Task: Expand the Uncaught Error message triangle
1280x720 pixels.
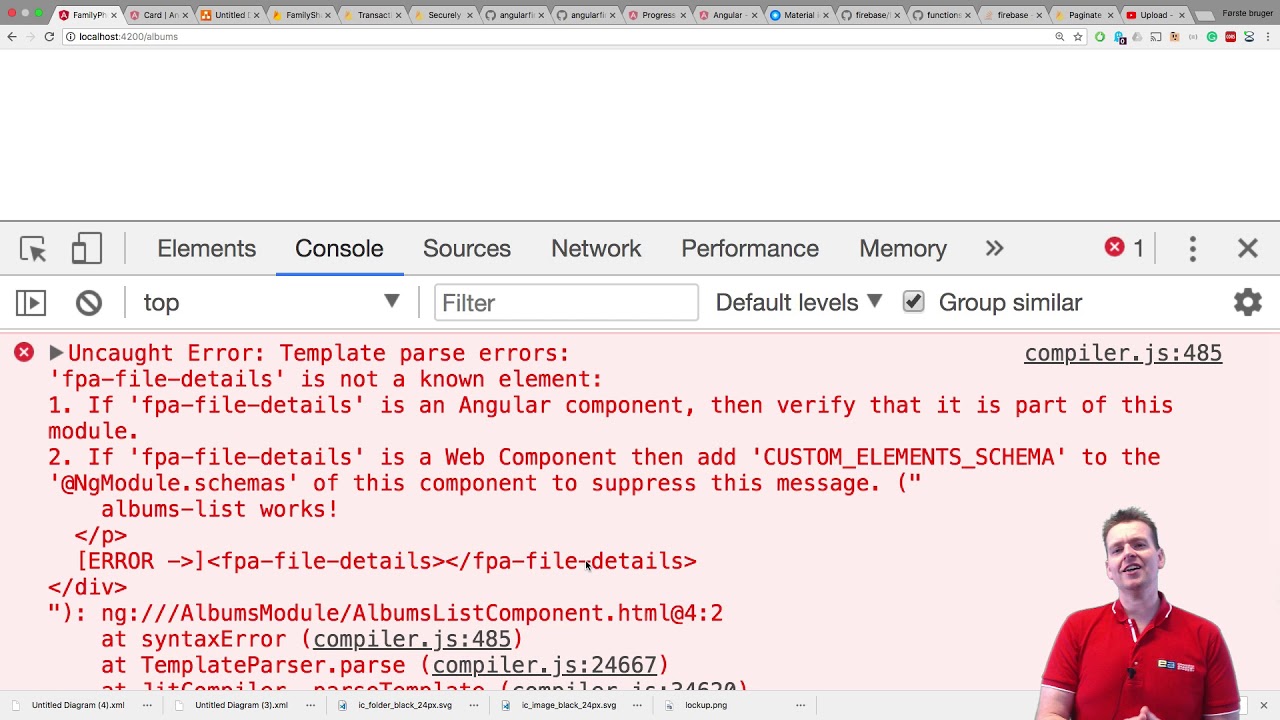Action: [x=56, y=353]
